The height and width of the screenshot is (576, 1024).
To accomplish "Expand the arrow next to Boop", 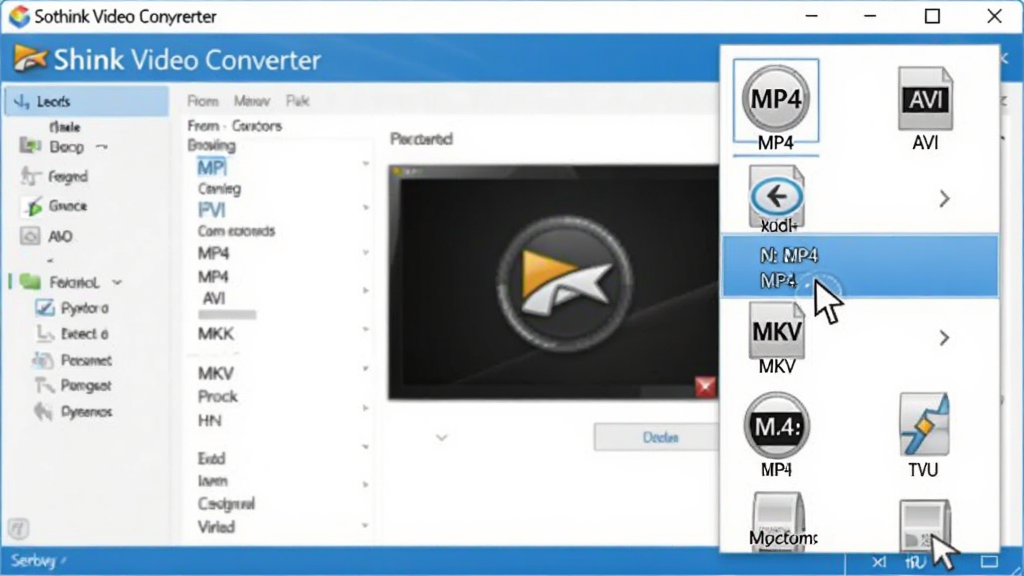I will coord(101,147).
